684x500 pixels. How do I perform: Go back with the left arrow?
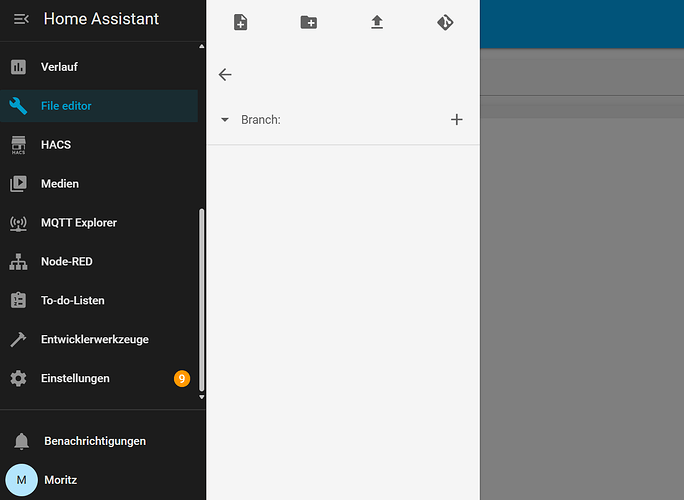tap(225, 75)
